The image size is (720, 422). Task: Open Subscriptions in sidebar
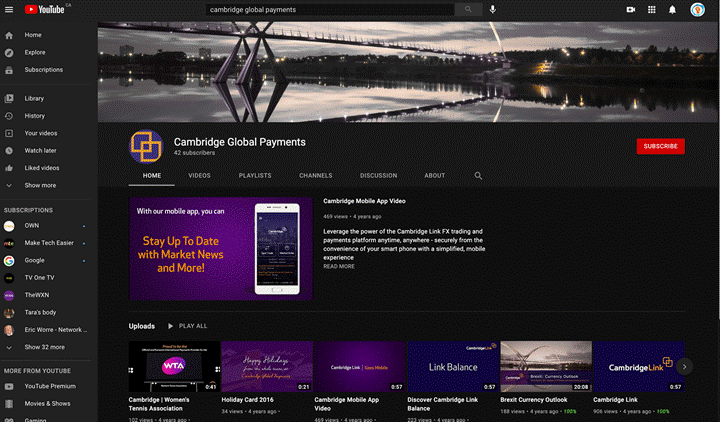(x=46, y=70)
